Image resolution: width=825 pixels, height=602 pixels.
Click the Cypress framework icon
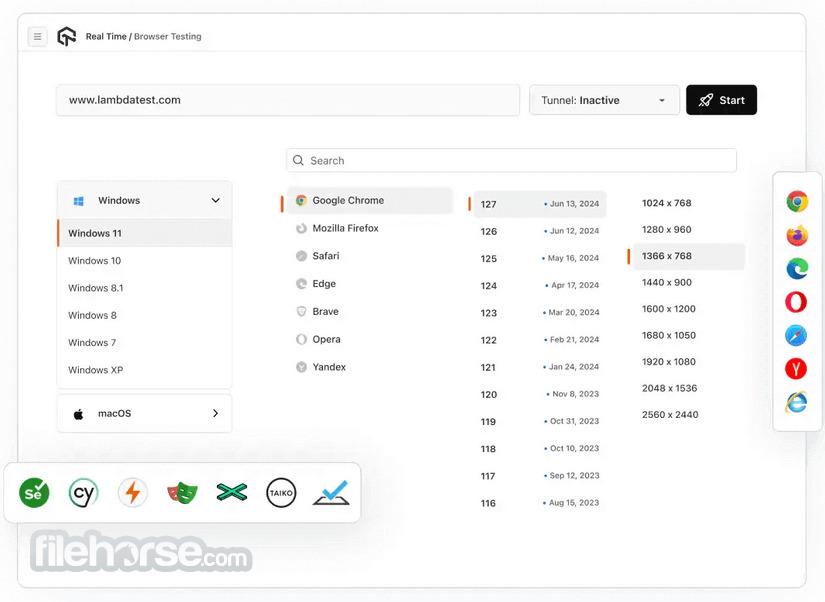[84, 493]
